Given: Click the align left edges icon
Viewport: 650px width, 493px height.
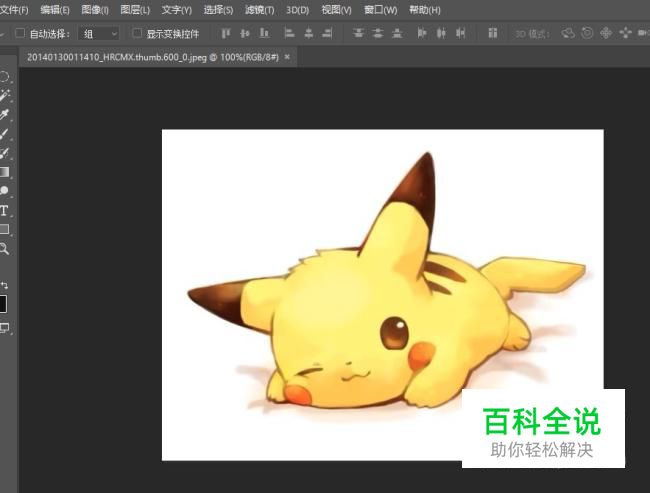Looking at the screenshot, I should pos(289,33).
